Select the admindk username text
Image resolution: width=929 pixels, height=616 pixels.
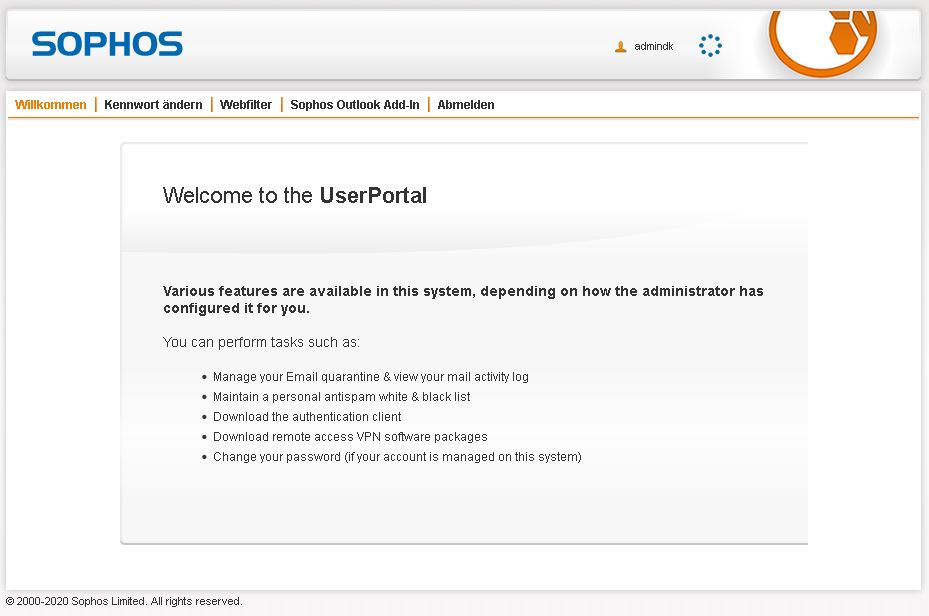pyautogui.click(x=654, y=47)
